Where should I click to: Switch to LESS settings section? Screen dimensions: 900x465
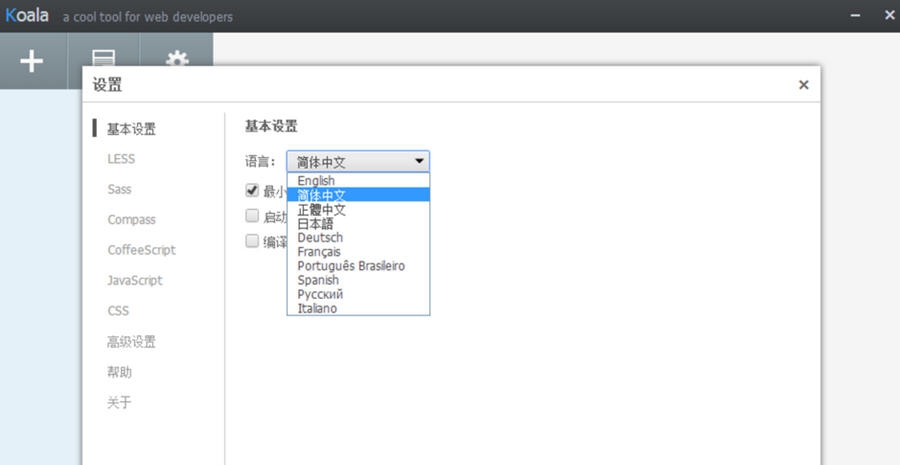tap(121, 159)
